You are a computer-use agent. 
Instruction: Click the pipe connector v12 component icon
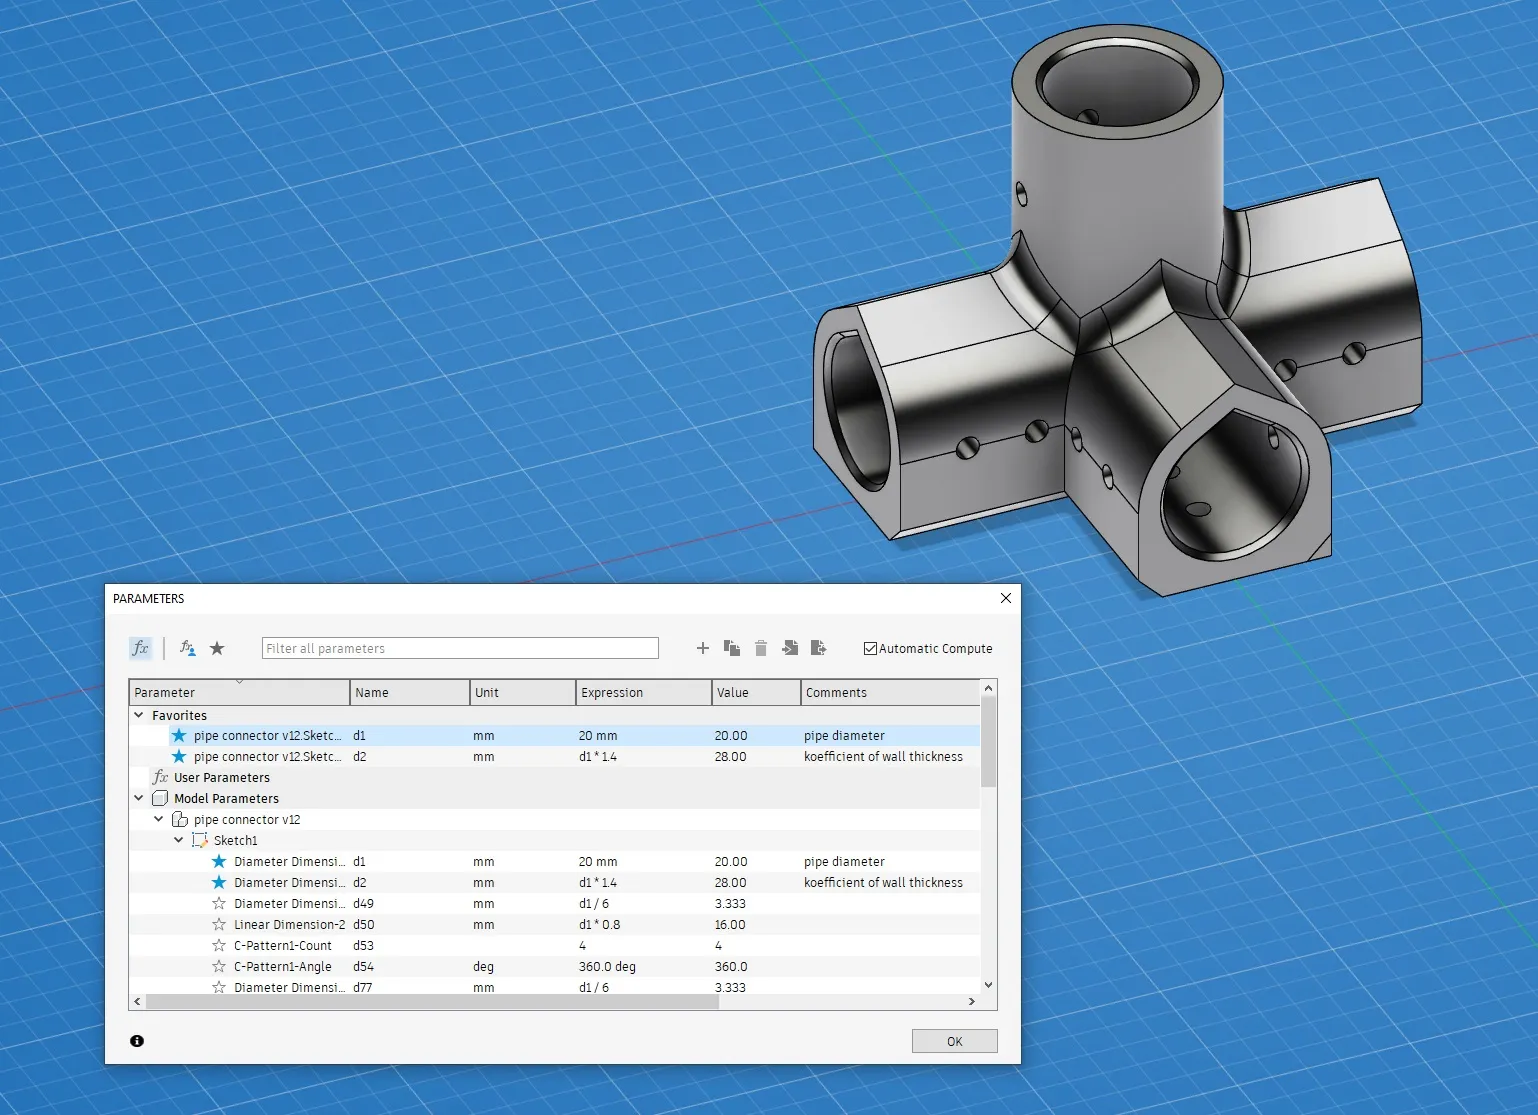click(180, 819)
